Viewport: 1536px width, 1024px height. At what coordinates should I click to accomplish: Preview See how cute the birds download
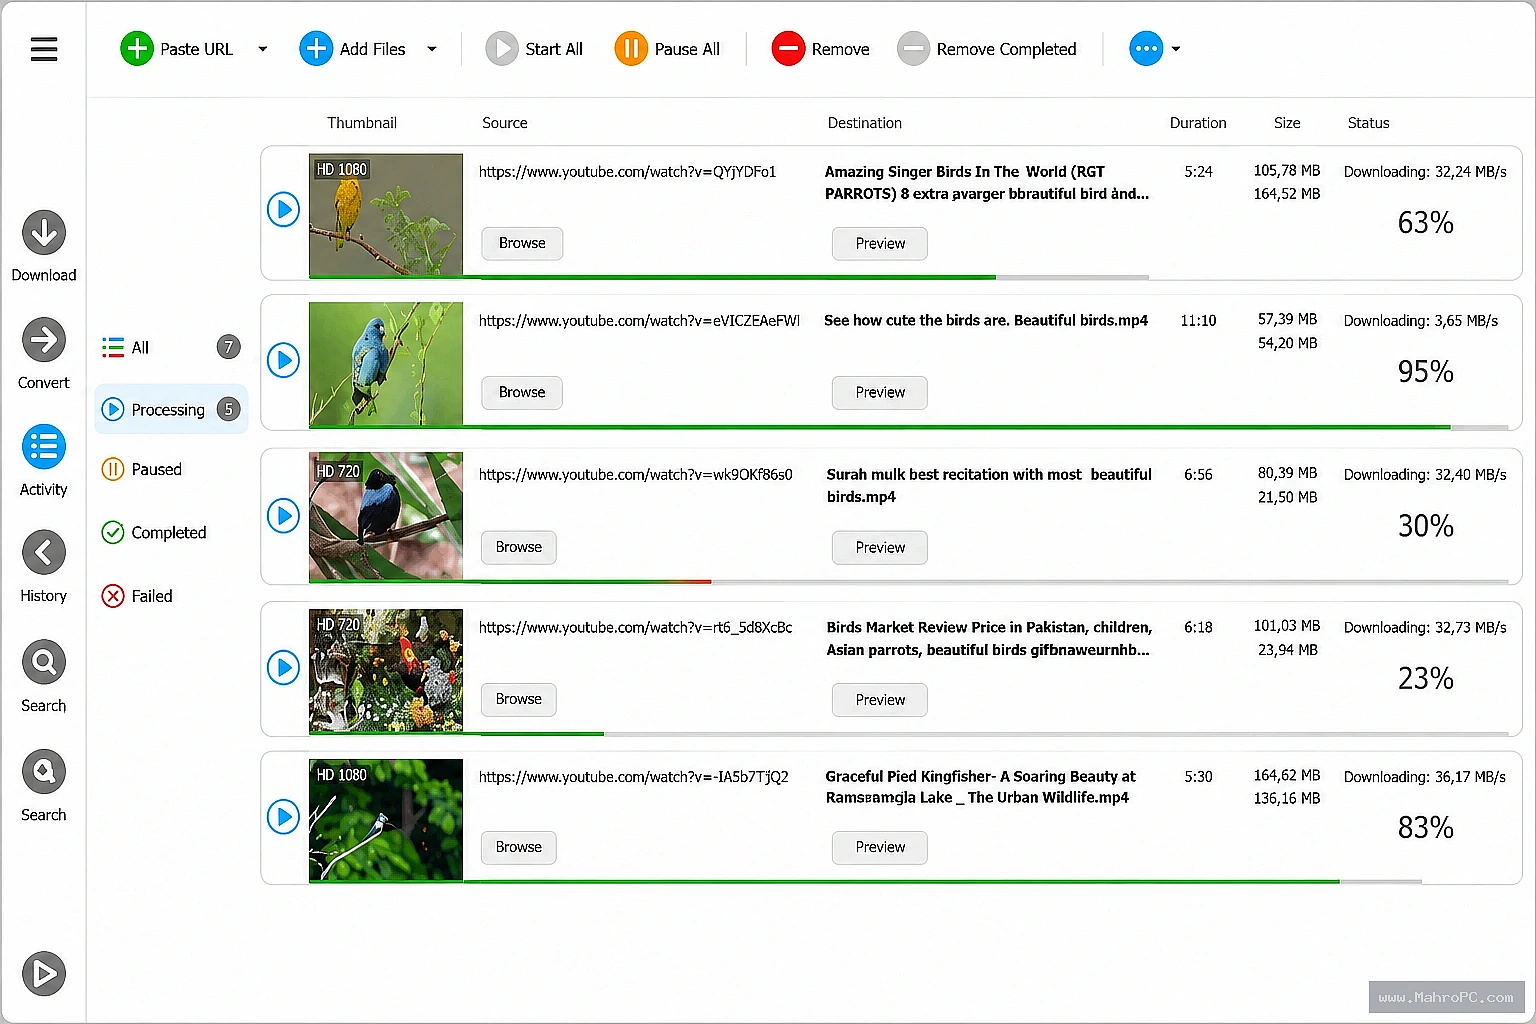coord(880,393)
